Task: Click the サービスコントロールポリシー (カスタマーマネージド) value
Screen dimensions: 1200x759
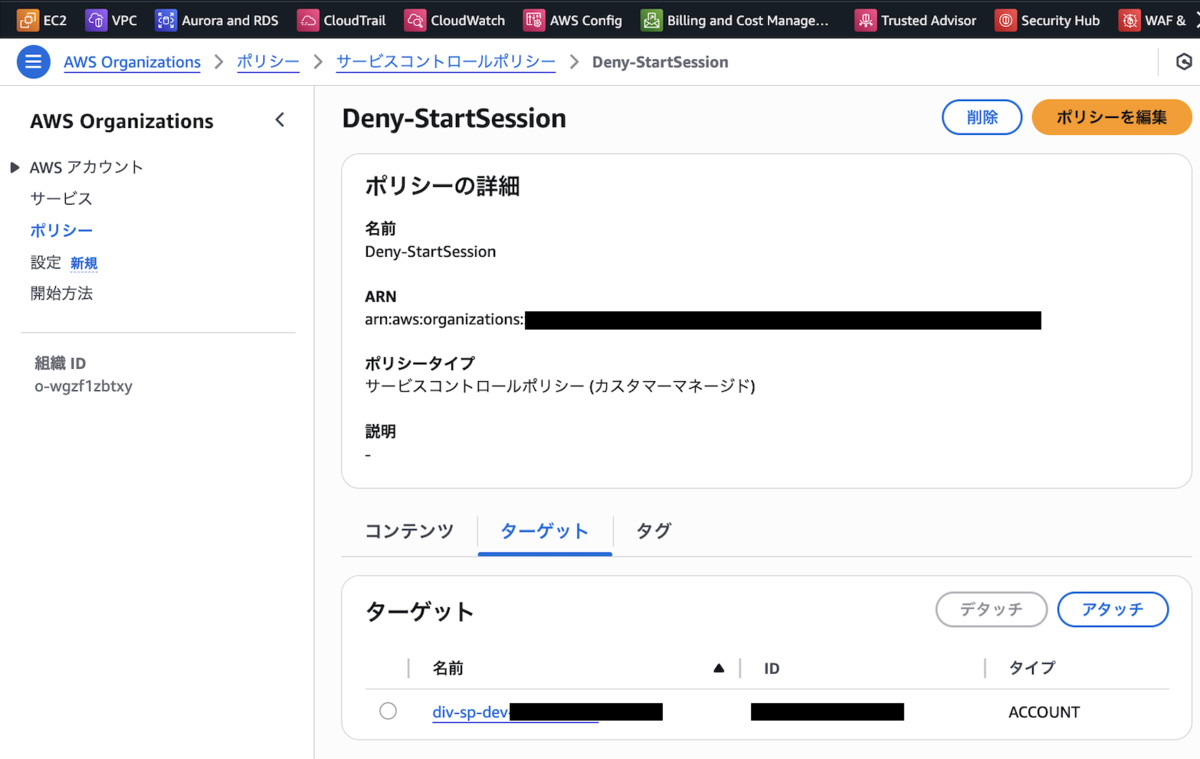Action: coord(560,386)
